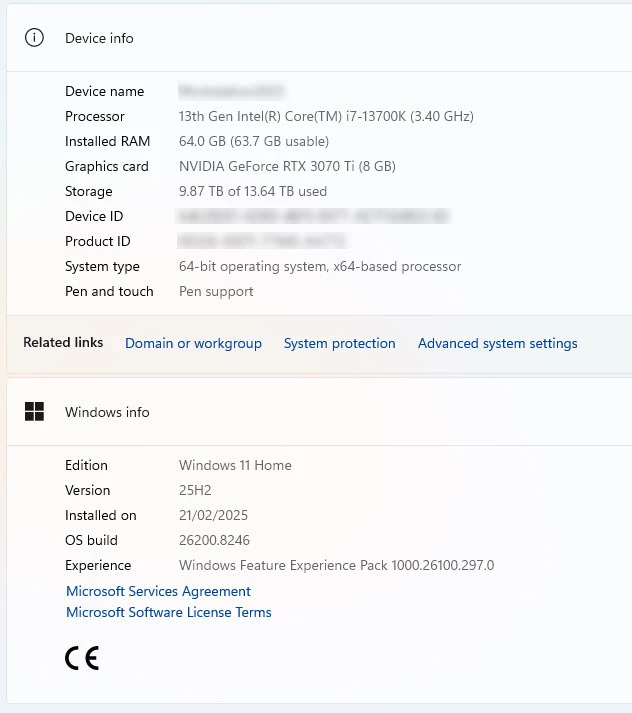Open Advanced system settings link

click(x=497, y=343)
